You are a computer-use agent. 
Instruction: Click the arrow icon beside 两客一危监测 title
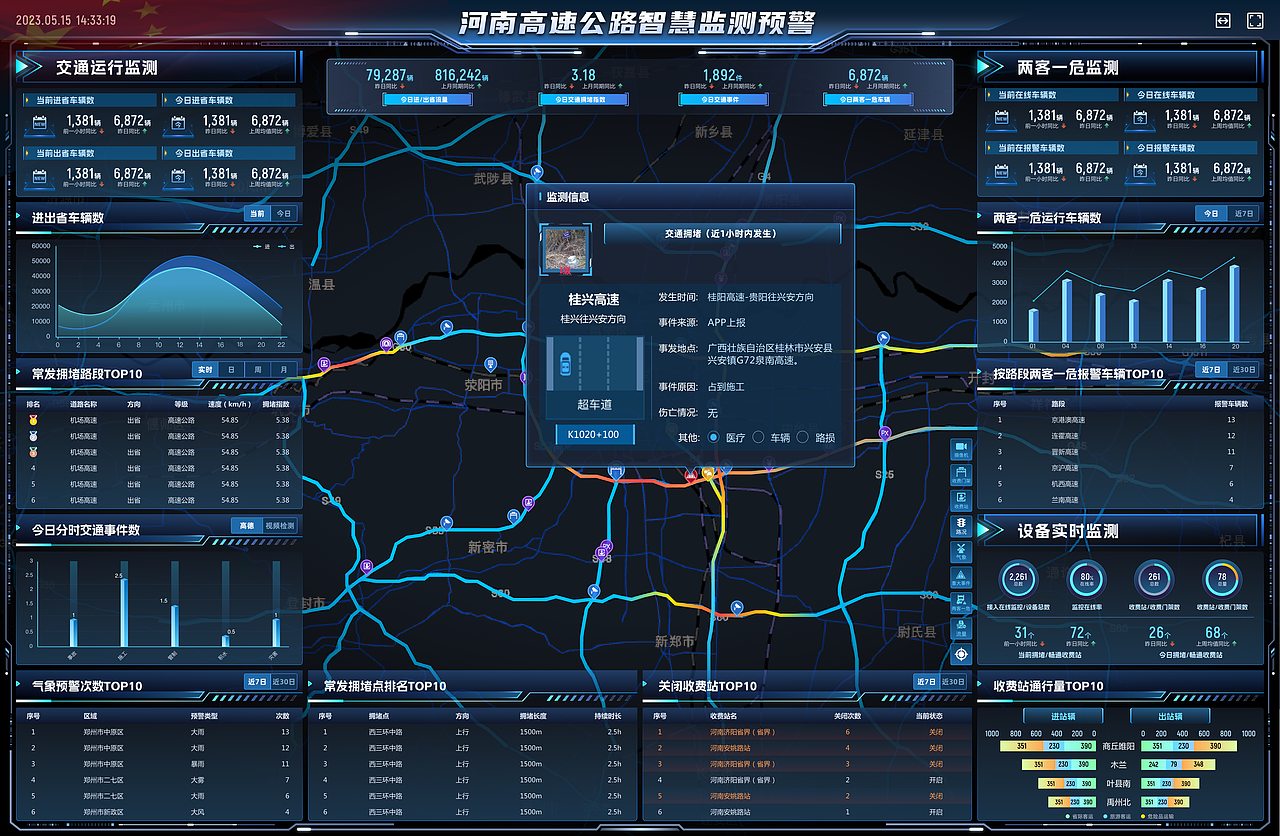coord(991,67)
